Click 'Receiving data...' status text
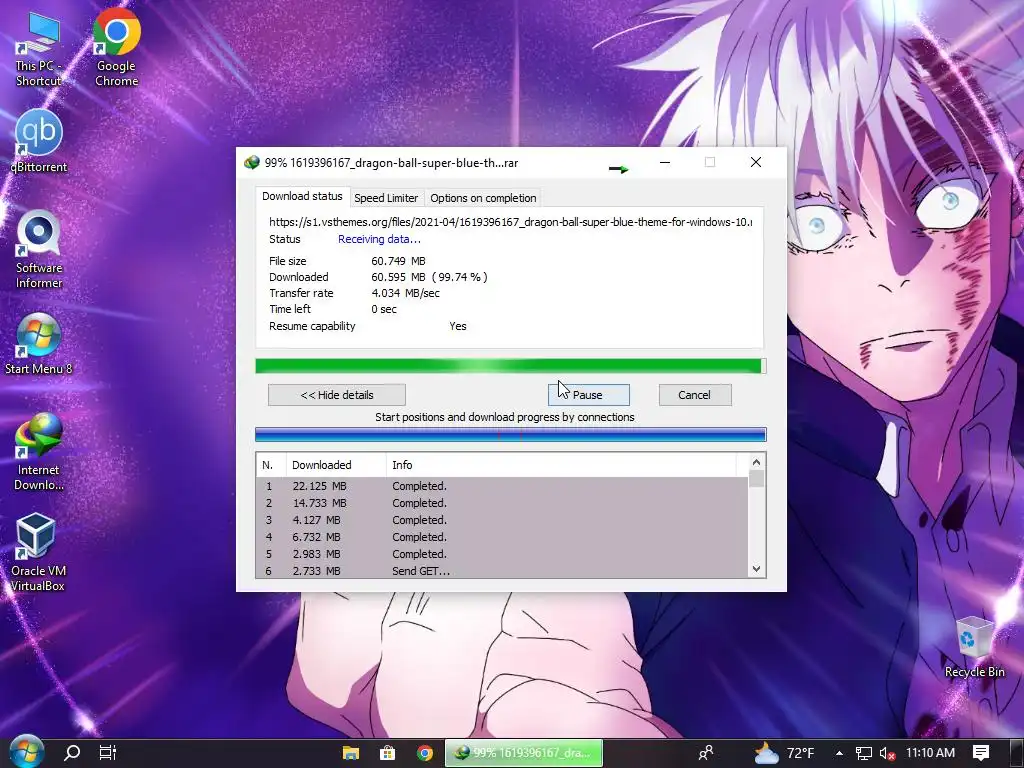 click(x=379, y=239)
